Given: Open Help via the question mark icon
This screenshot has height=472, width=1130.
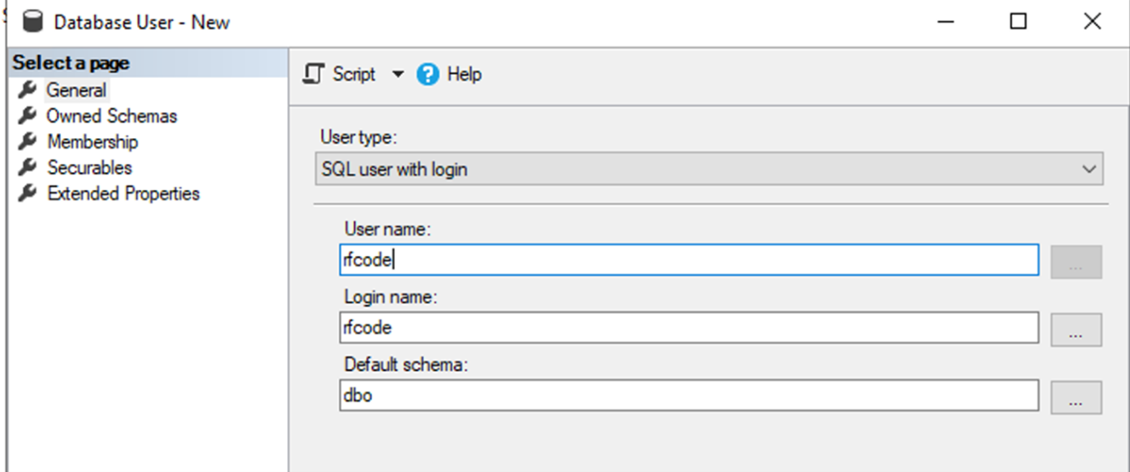Looking at the screenshot, I should tap(429, 75).
